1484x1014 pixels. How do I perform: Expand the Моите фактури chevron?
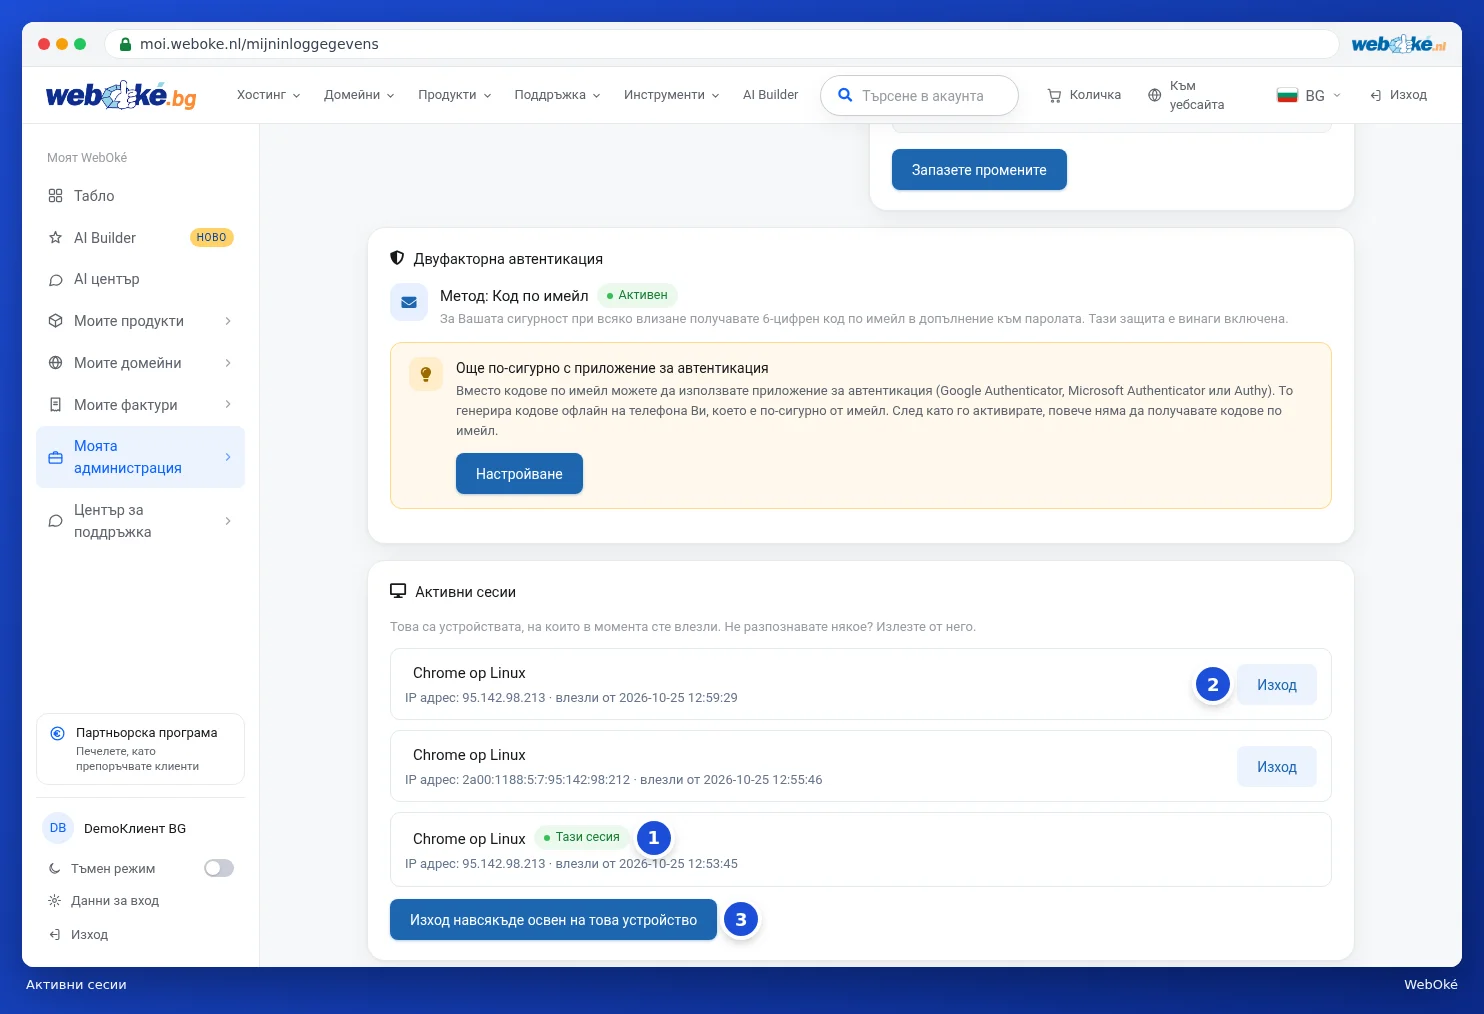coord(228,405)
